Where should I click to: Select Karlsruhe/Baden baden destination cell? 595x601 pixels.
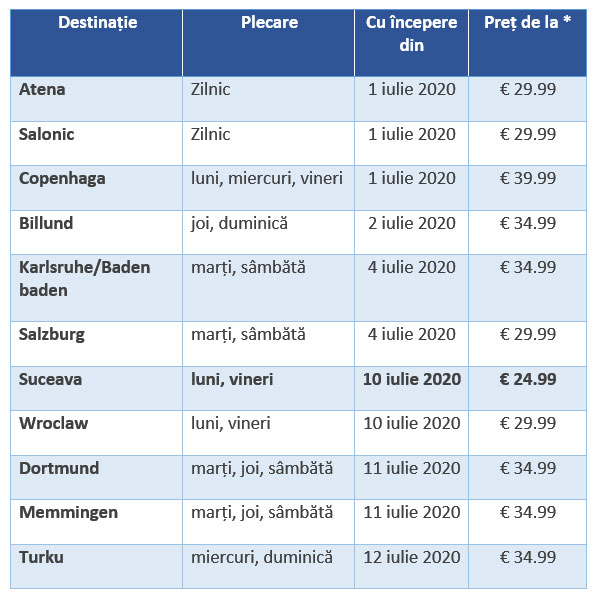(96, 288)
